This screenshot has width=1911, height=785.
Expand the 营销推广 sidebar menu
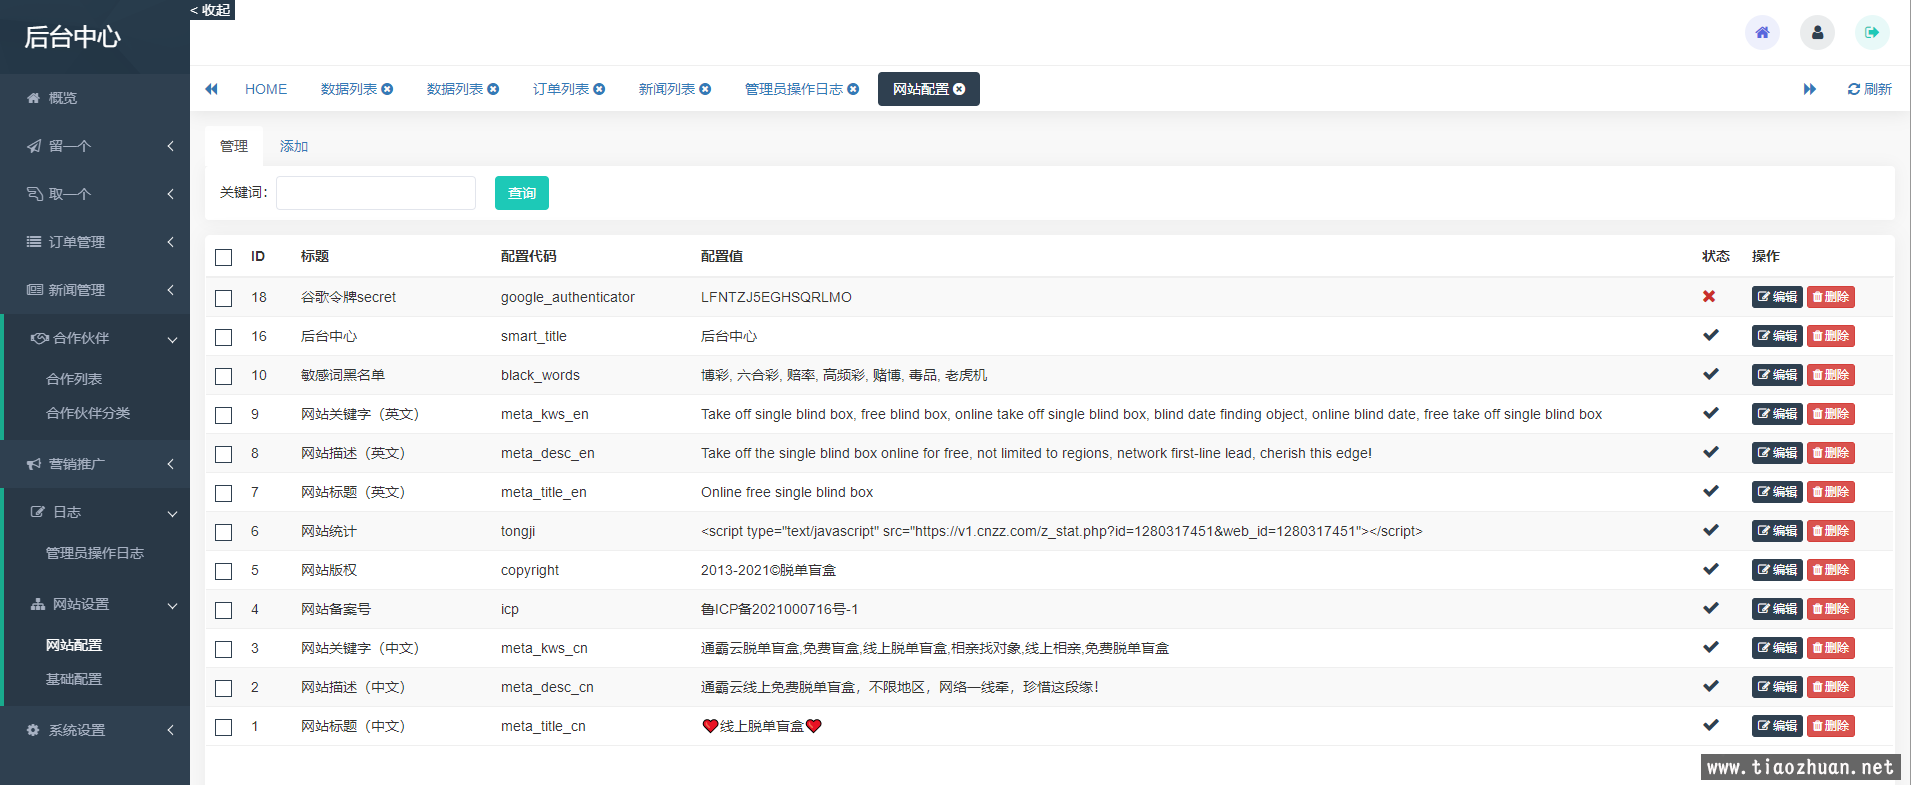tap(95, 464)
